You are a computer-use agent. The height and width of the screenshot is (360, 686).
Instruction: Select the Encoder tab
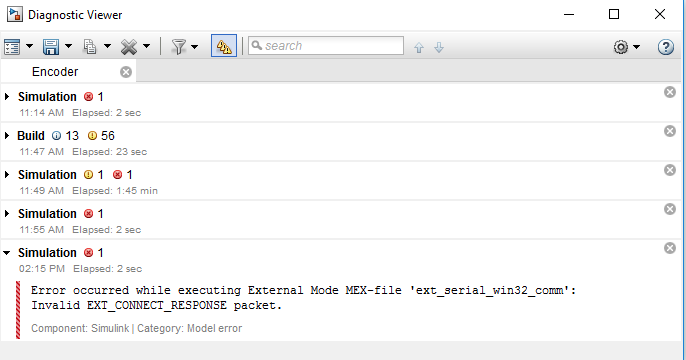[55, 72]
